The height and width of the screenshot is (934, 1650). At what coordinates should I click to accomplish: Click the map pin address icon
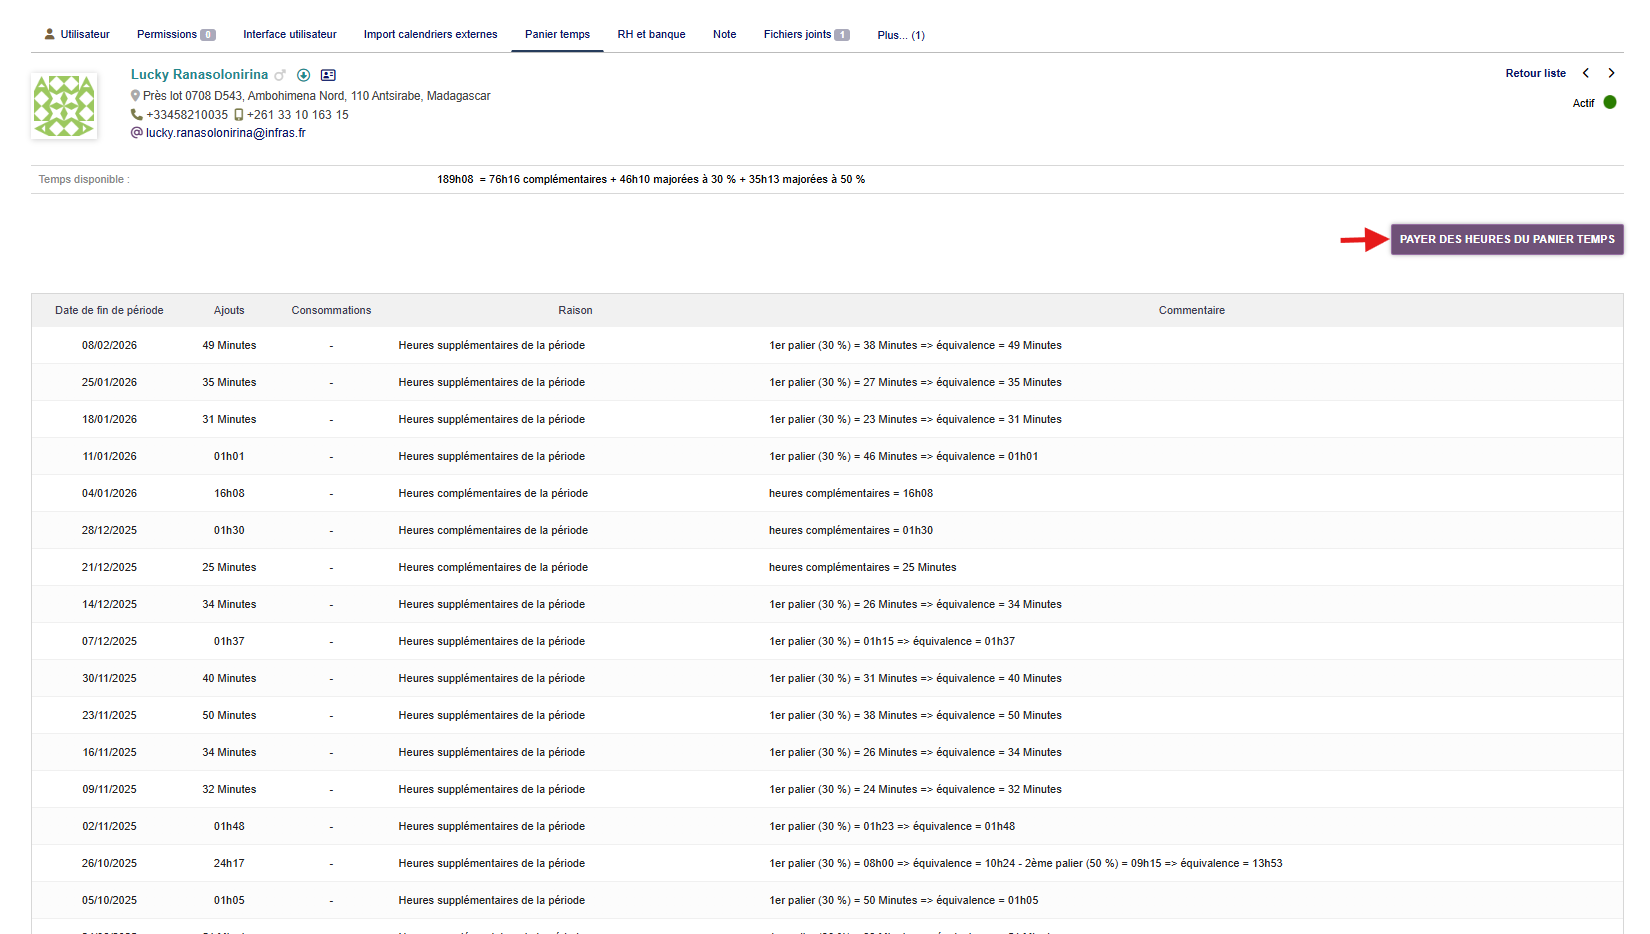[x=135, y=96]
